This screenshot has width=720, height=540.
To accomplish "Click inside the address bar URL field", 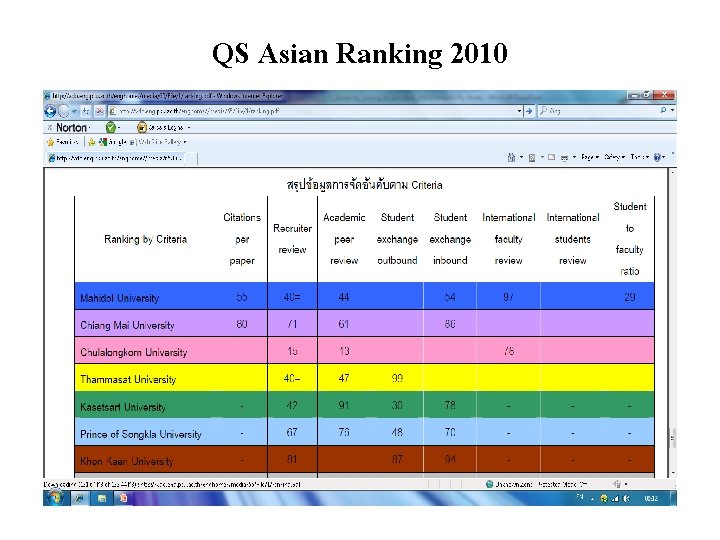I will tap(312, 111).
